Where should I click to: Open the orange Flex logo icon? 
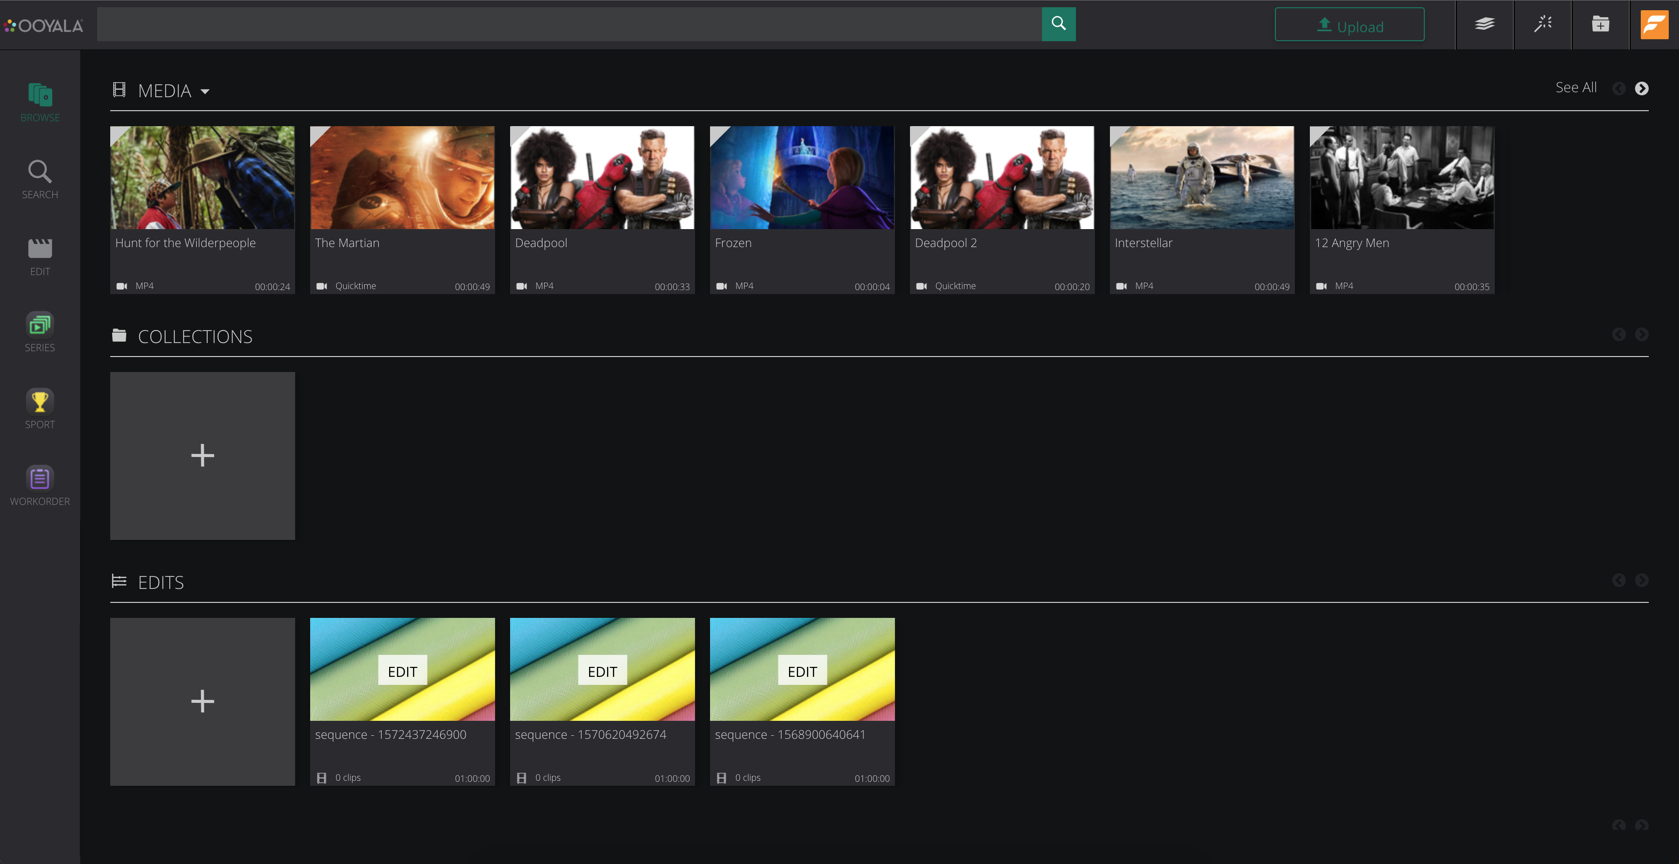click(1654, 24)
